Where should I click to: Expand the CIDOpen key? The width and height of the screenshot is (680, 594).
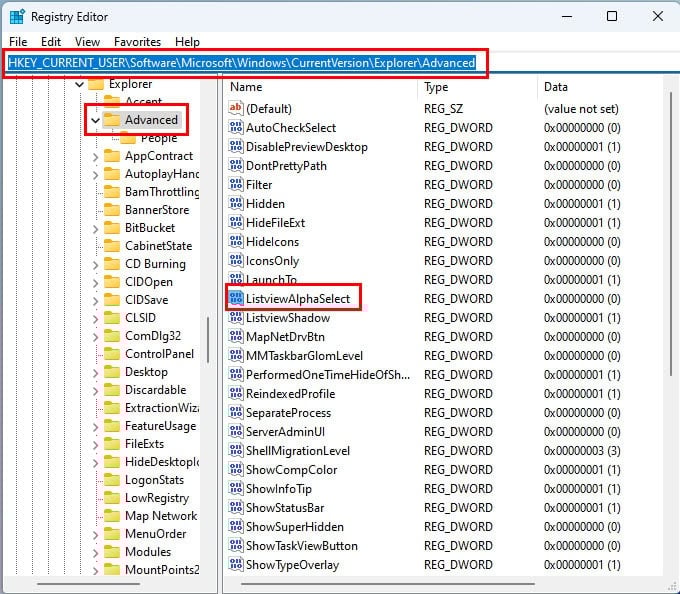click(95, 283)
